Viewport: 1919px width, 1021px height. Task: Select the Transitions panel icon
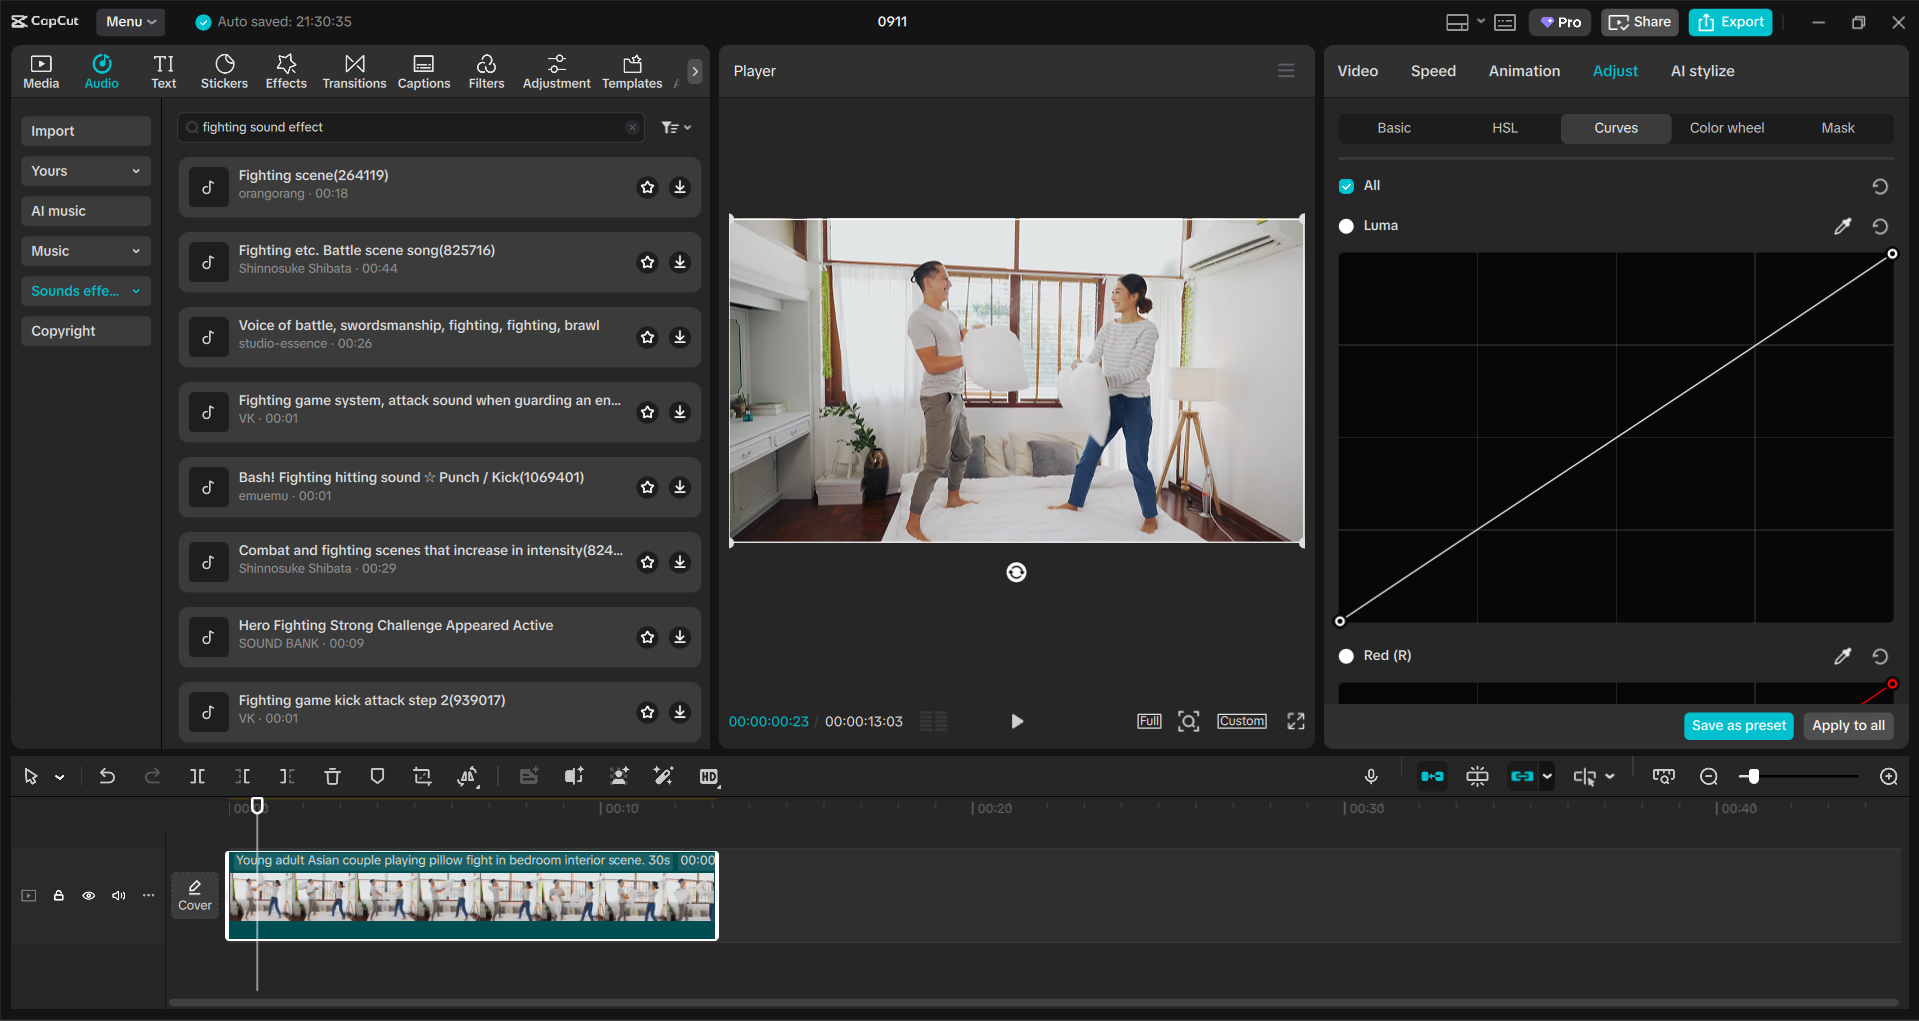pos(354,70)
